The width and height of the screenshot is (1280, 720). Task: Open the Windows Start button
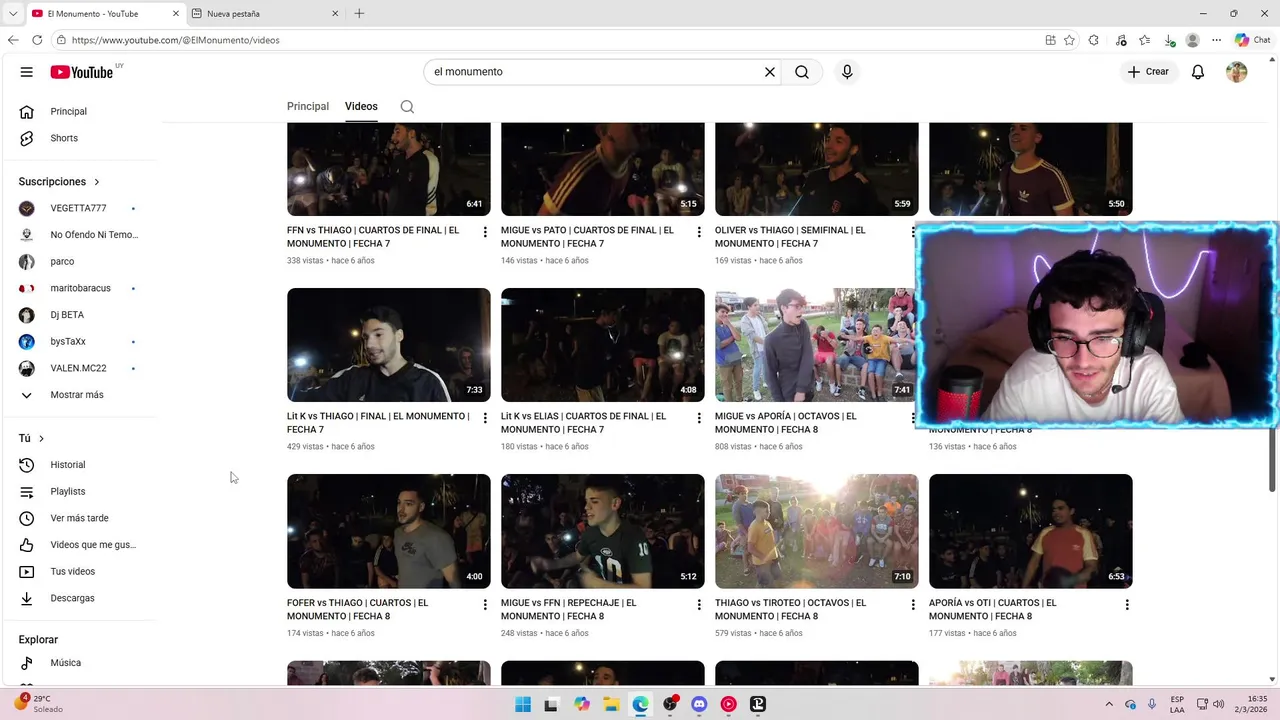523,704
